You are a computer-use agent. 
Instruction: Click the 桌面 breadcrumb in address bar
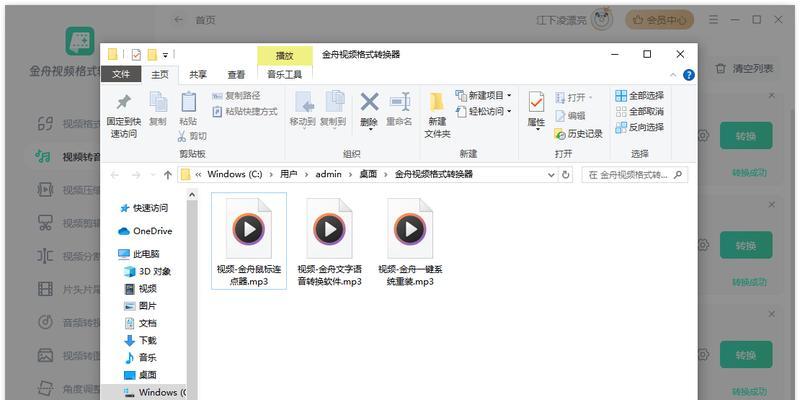pos(368,174)
